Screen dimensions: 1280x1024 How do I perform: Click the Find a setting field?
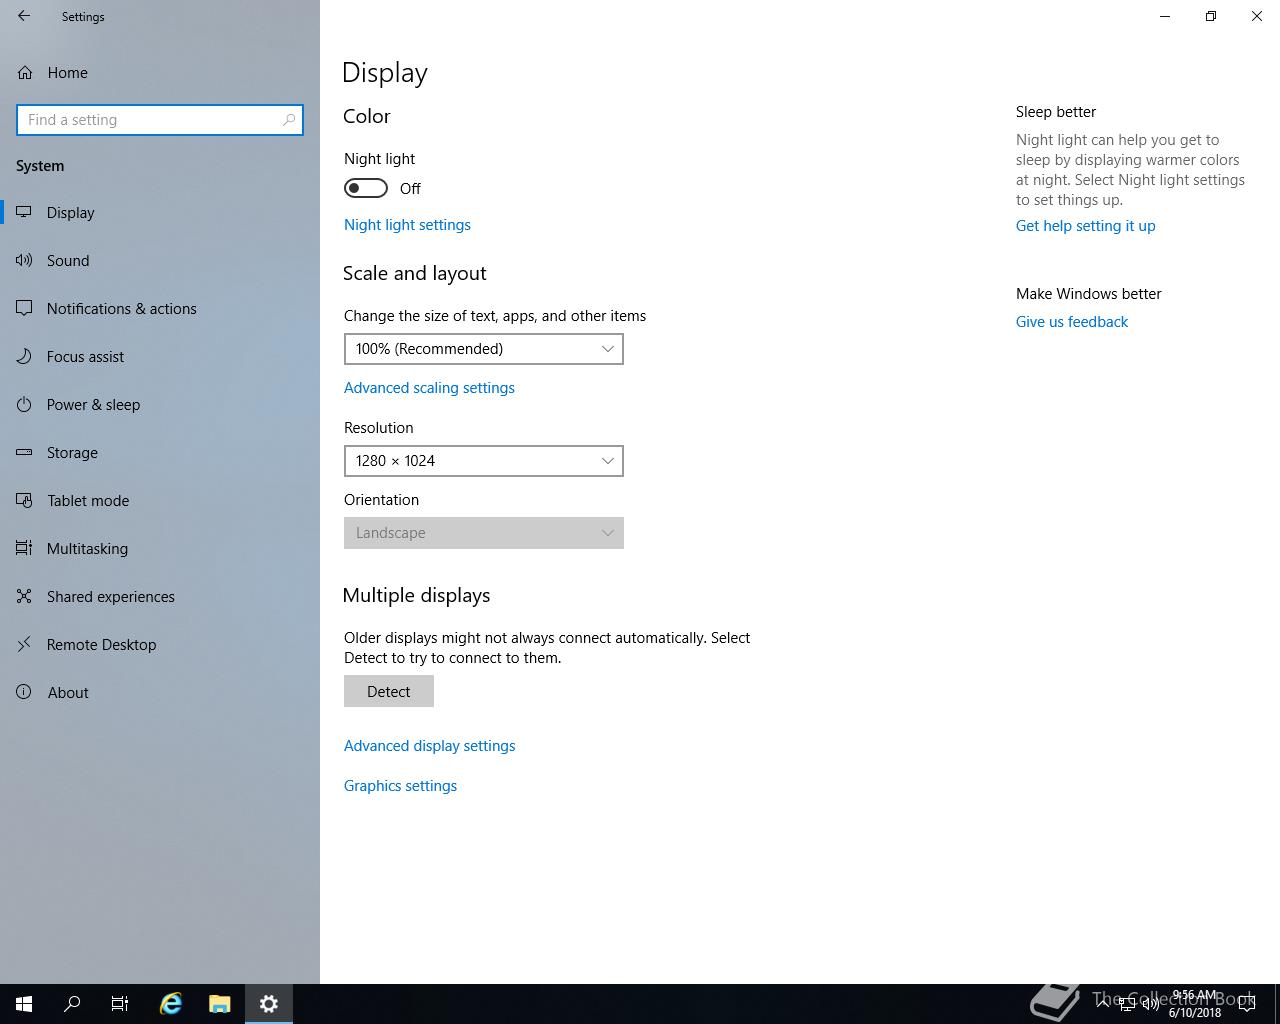(160, 120)
